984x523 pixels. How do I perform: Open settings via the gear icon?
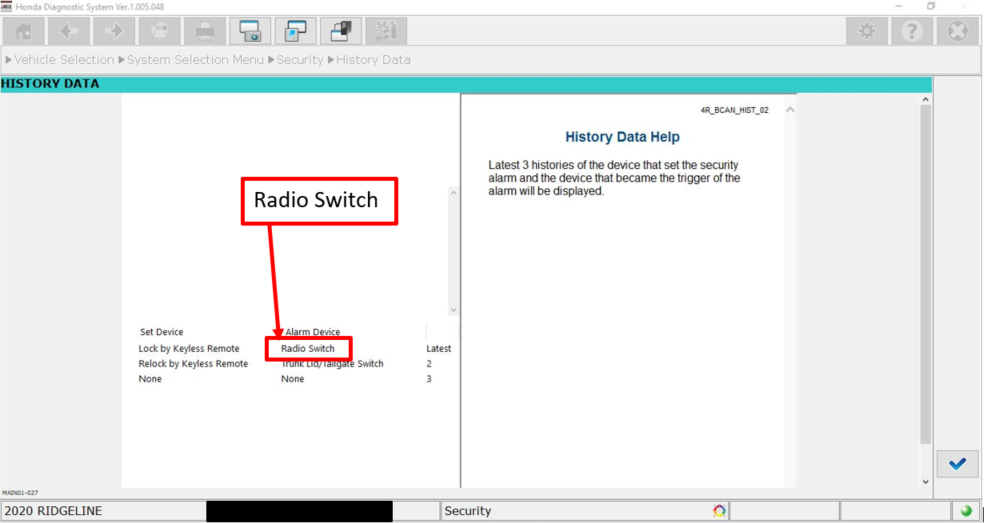866,31
